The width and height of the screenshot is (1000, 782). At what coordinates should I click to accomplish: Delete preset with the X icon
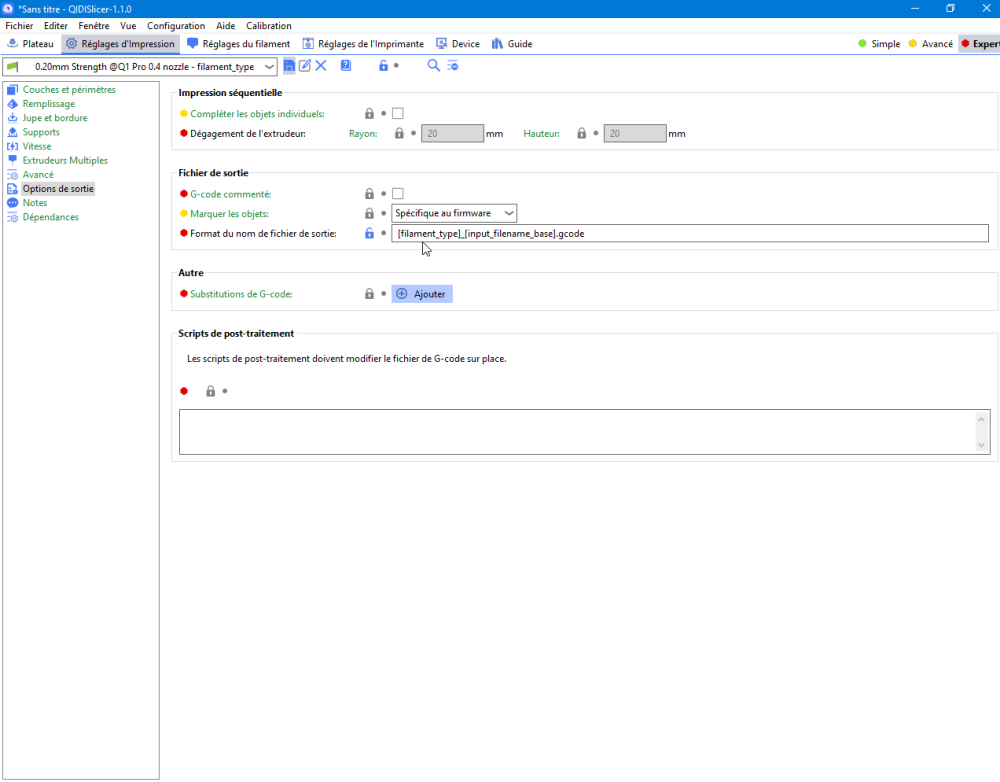(x=321, y=66)
